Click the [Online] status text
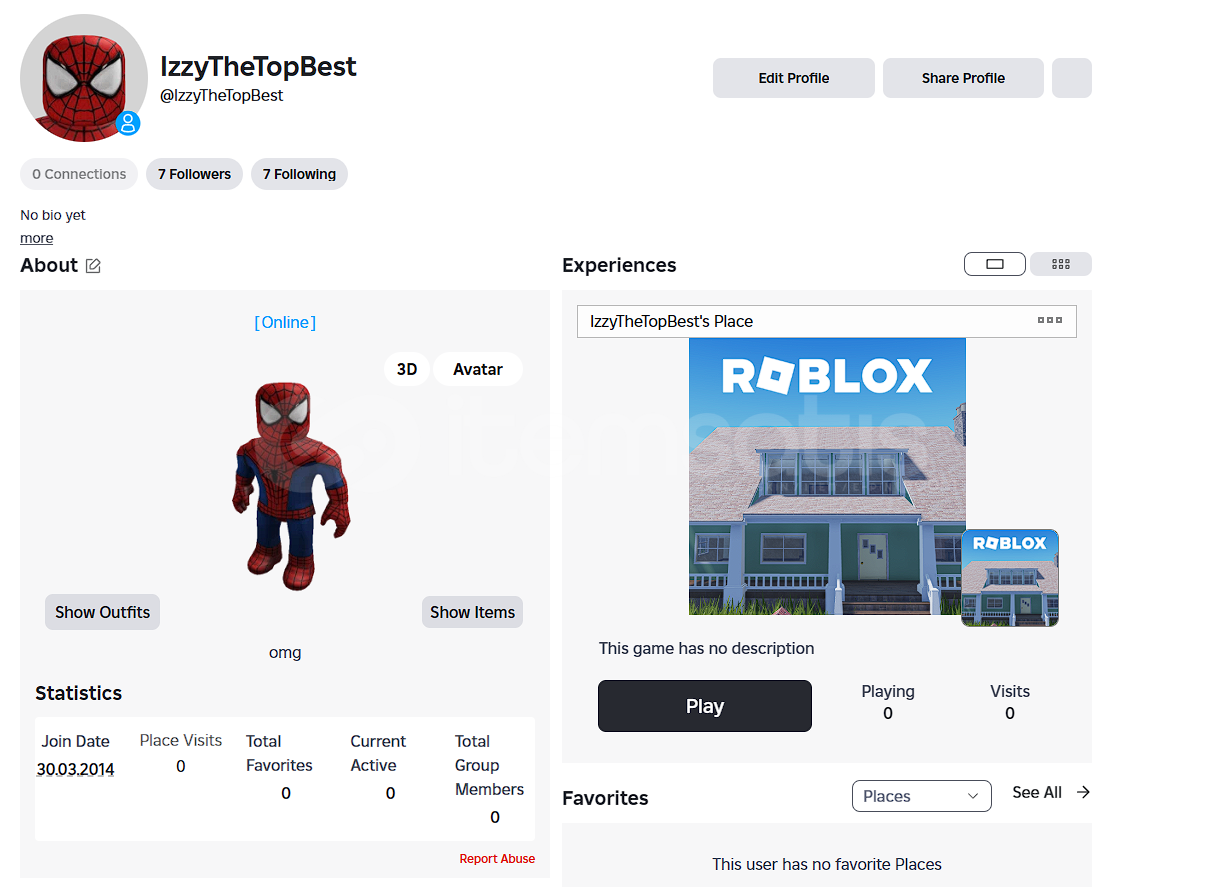This screenshot has height=887, width=1211. 285,322
